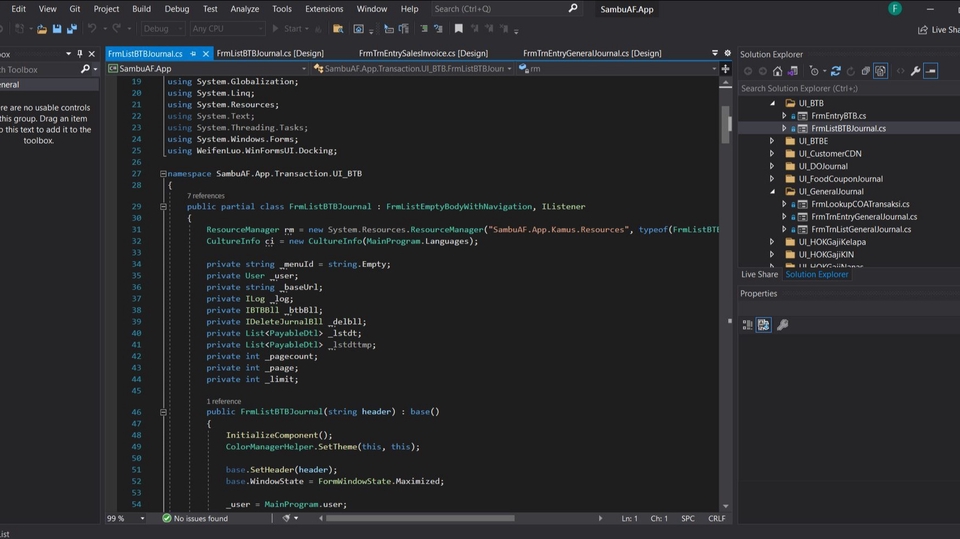This screenshot has height=539, width=960.
Task: Click the Sync/Refresh icon in Solution Explorer
Action: point(836,71)
